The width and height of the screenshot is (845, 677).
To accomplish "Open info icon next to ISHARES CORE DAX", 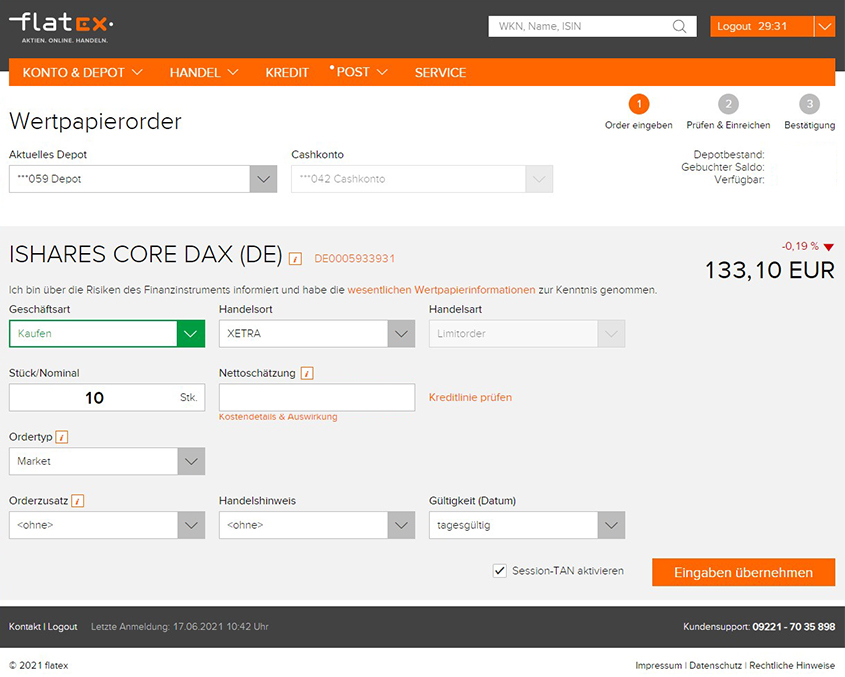I will pos(295,259).
